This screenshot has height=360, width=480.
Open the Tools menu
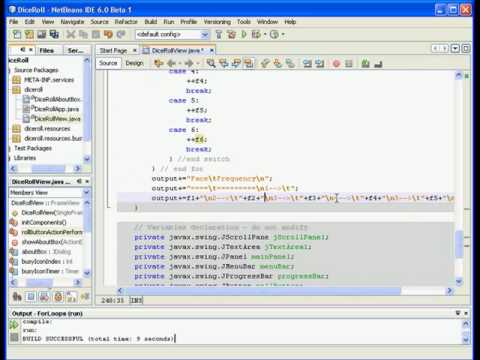coord(244,22)
